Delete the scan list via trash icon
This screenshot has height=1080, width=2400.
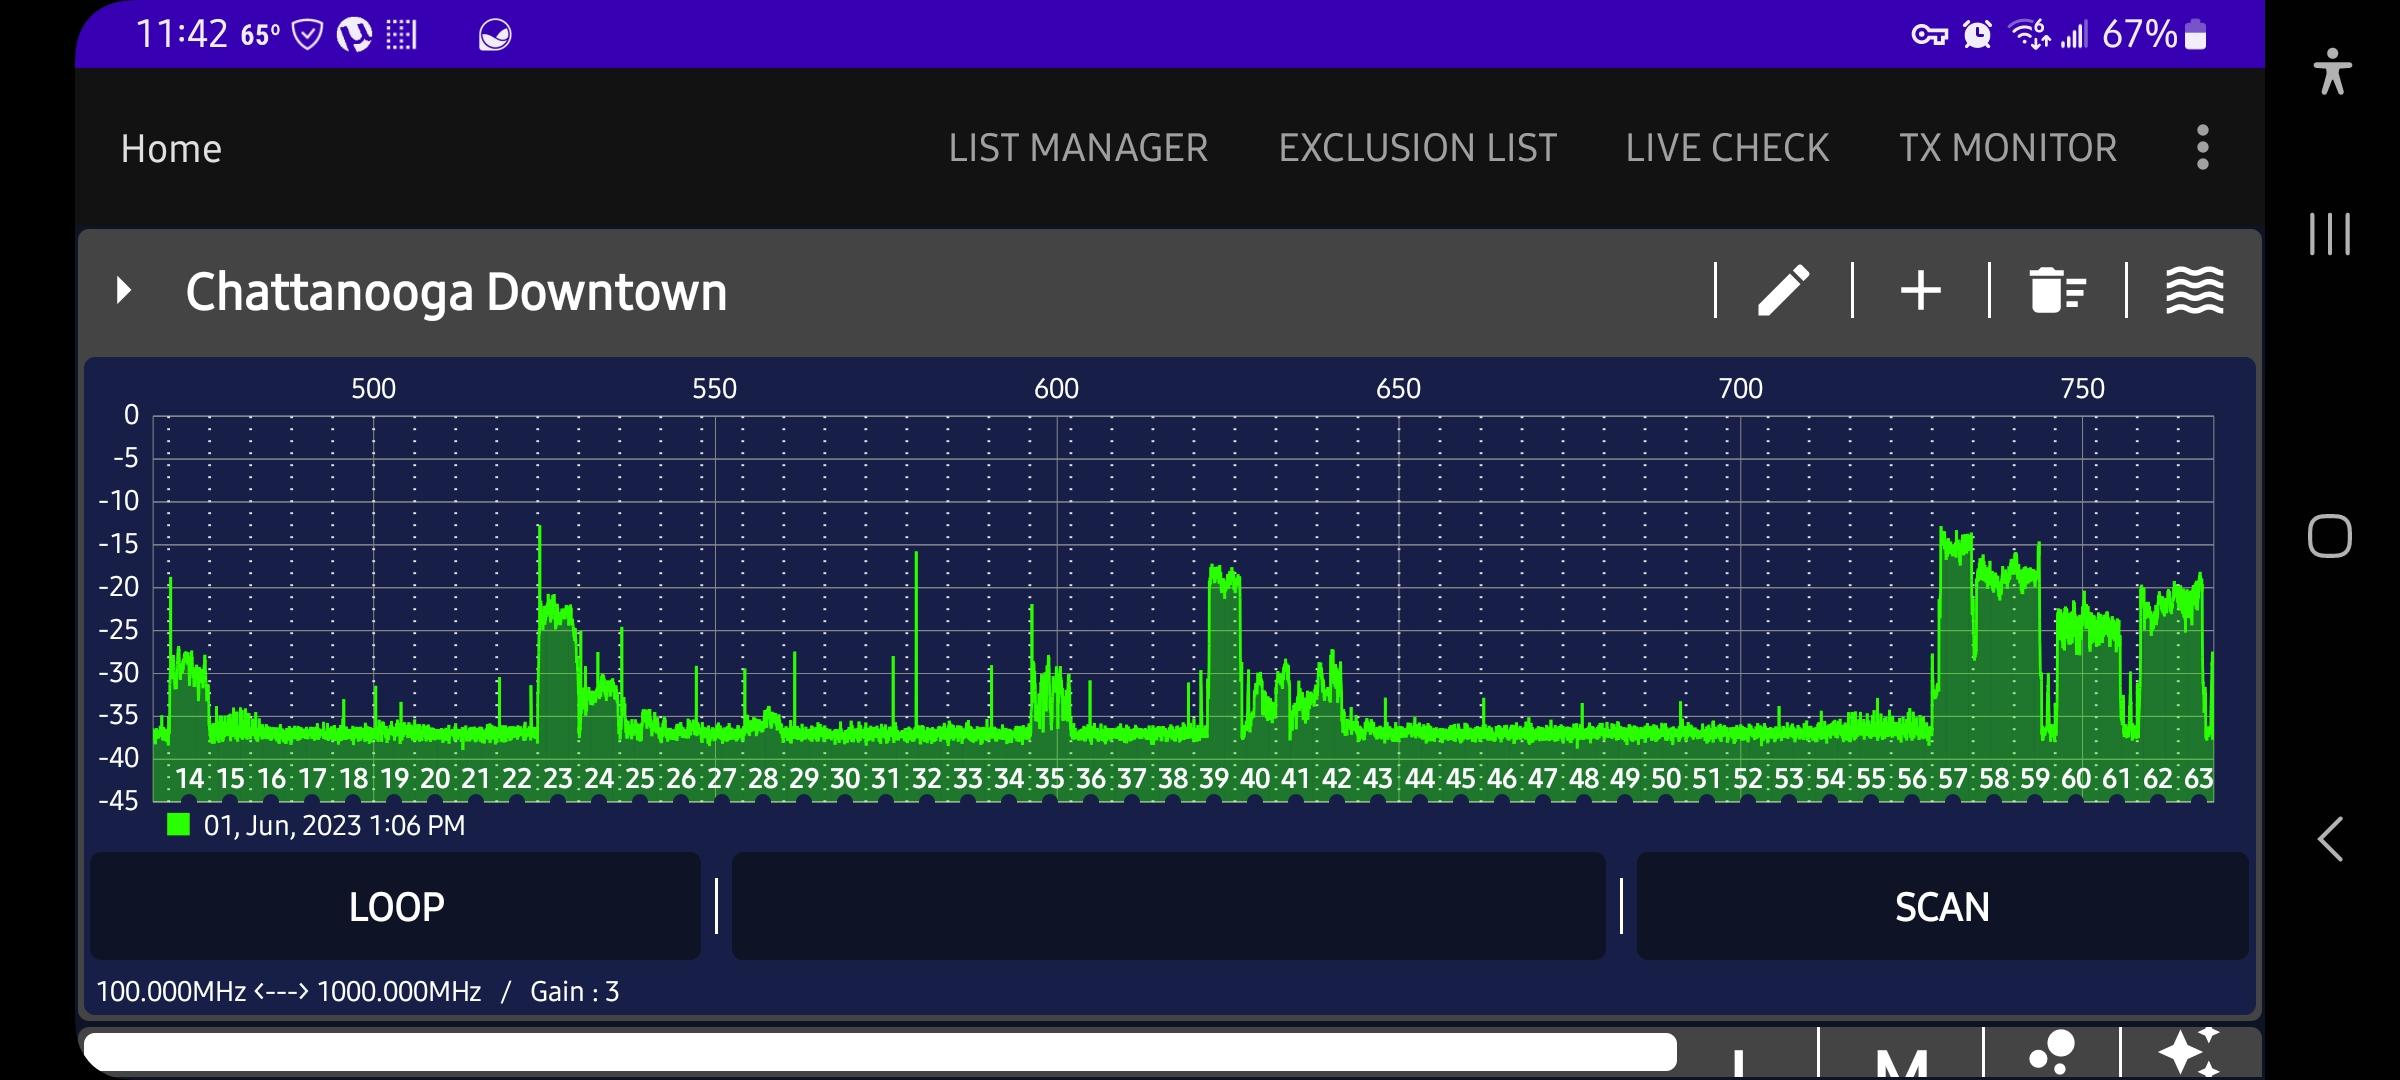(x=2057, y=291)
